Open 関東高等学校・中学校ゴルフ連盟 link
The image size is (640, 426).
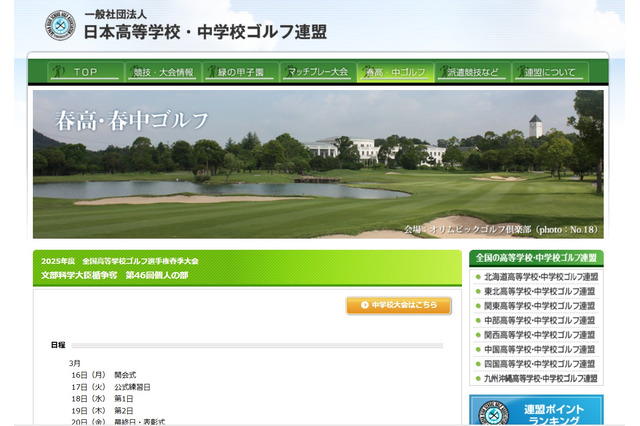(x=540, y=306)
